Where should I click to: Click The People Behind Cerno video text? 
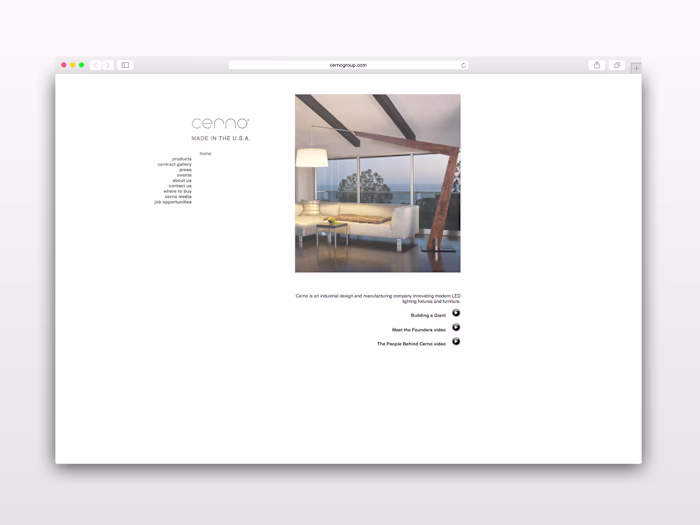click(411, 344)
